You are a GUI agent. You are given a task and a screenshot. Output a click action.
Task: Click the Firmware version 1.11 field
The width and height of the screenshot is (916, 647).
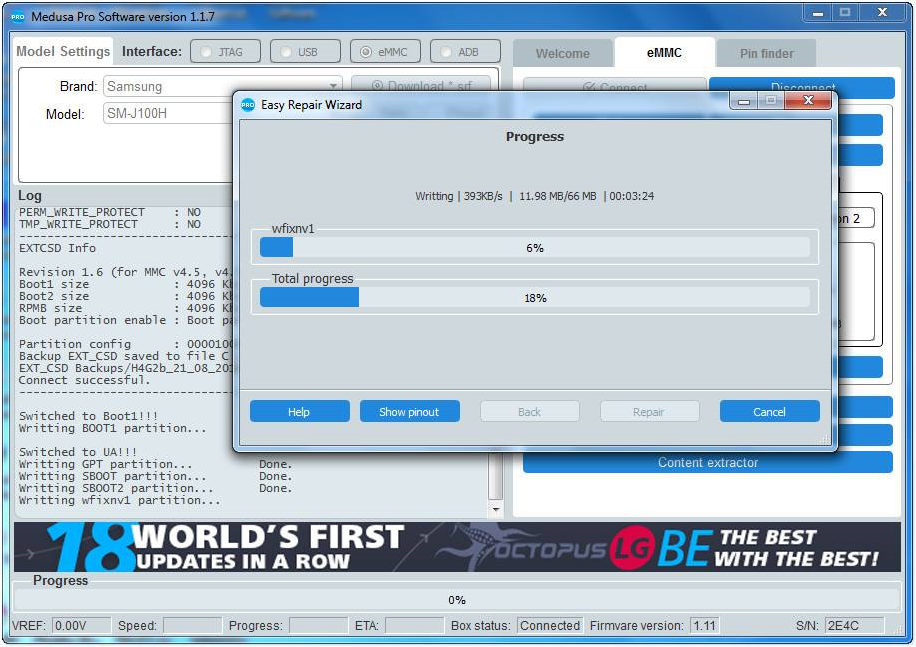pyautogui.click(x=705, y=625)
